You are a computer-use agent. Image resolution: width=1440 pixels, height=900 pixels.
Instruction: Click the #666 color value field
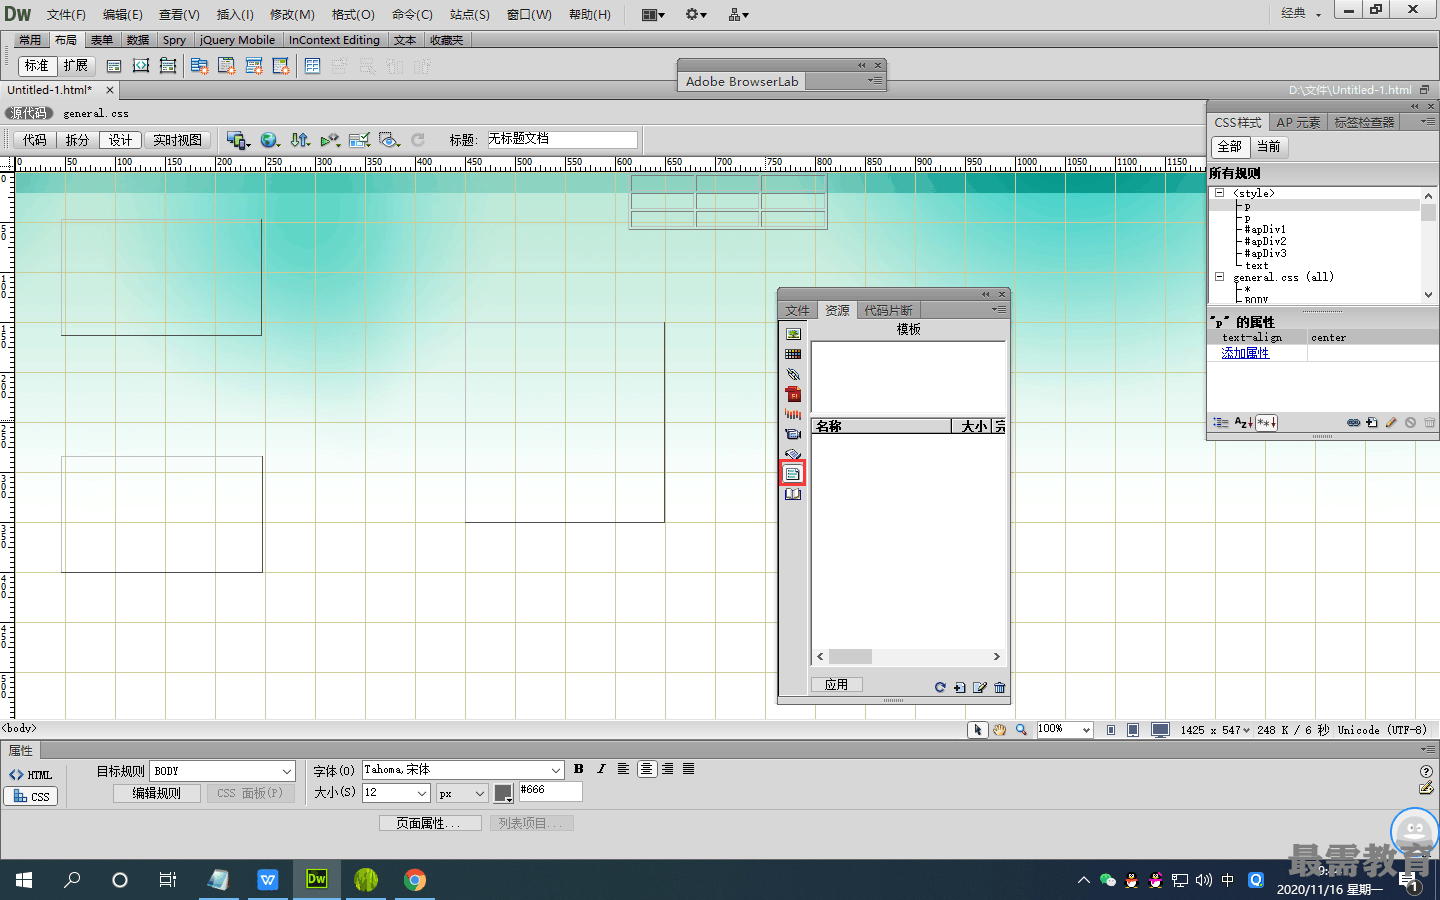pos(550,791)
